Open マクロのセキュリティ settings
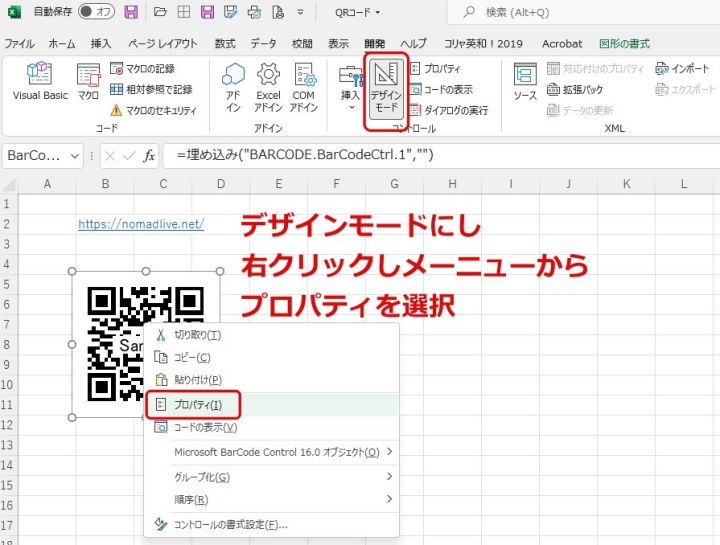This screenshot has height=545, width=720. [153, 111]
